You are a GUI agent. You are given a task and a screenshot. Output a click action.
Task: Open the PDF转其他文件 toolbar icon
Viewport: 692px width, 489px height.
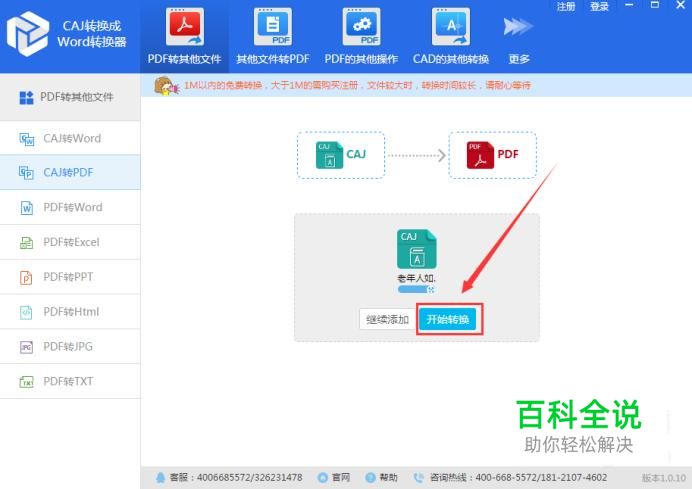click(x=184, y=27)
